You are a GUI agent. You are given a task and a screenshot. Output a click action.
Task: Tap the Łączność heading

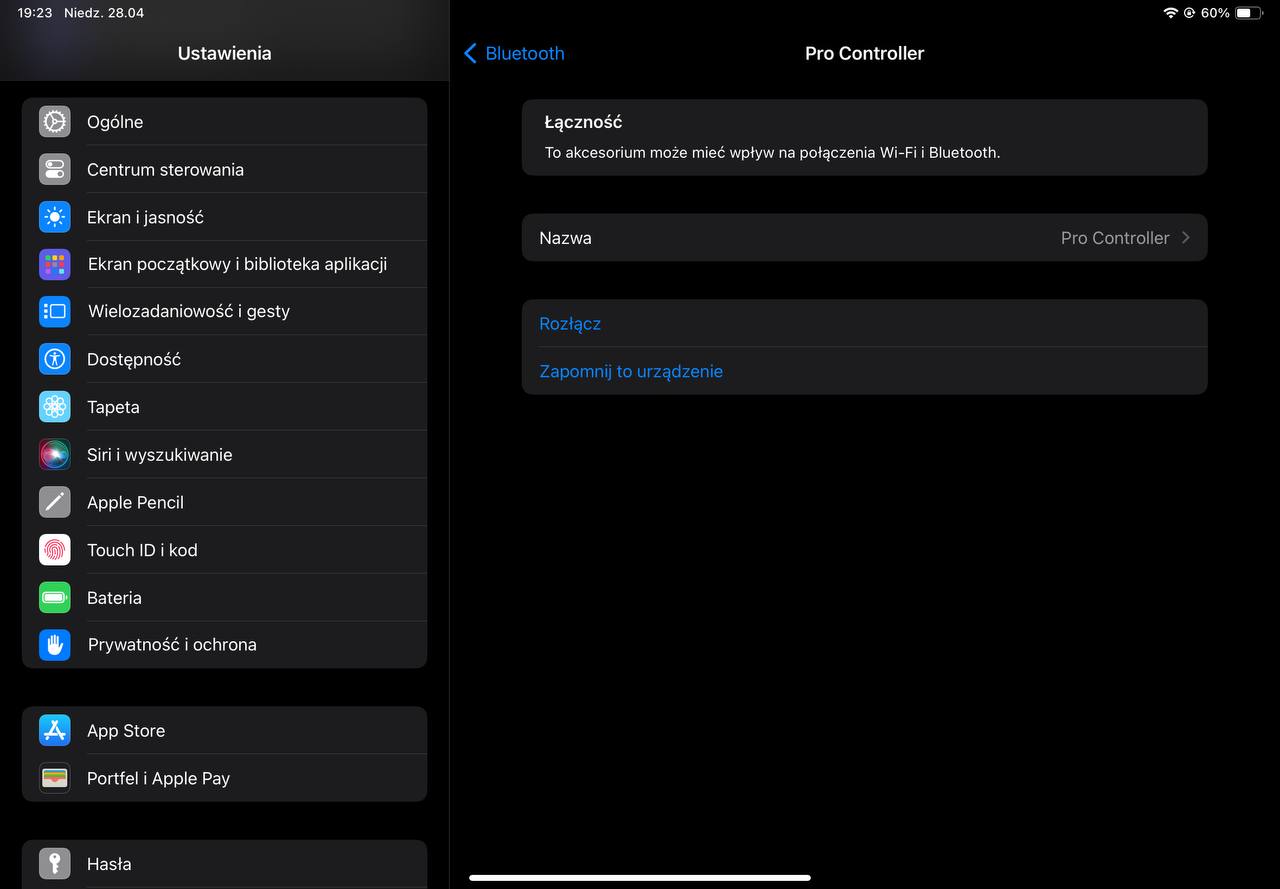pos(583,122)
